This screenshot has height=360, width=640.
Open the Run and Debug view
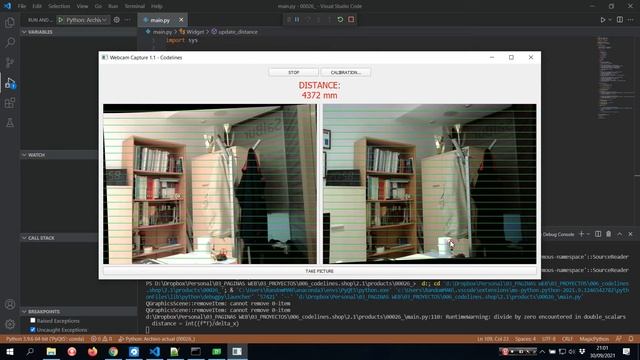pos(10,83)
